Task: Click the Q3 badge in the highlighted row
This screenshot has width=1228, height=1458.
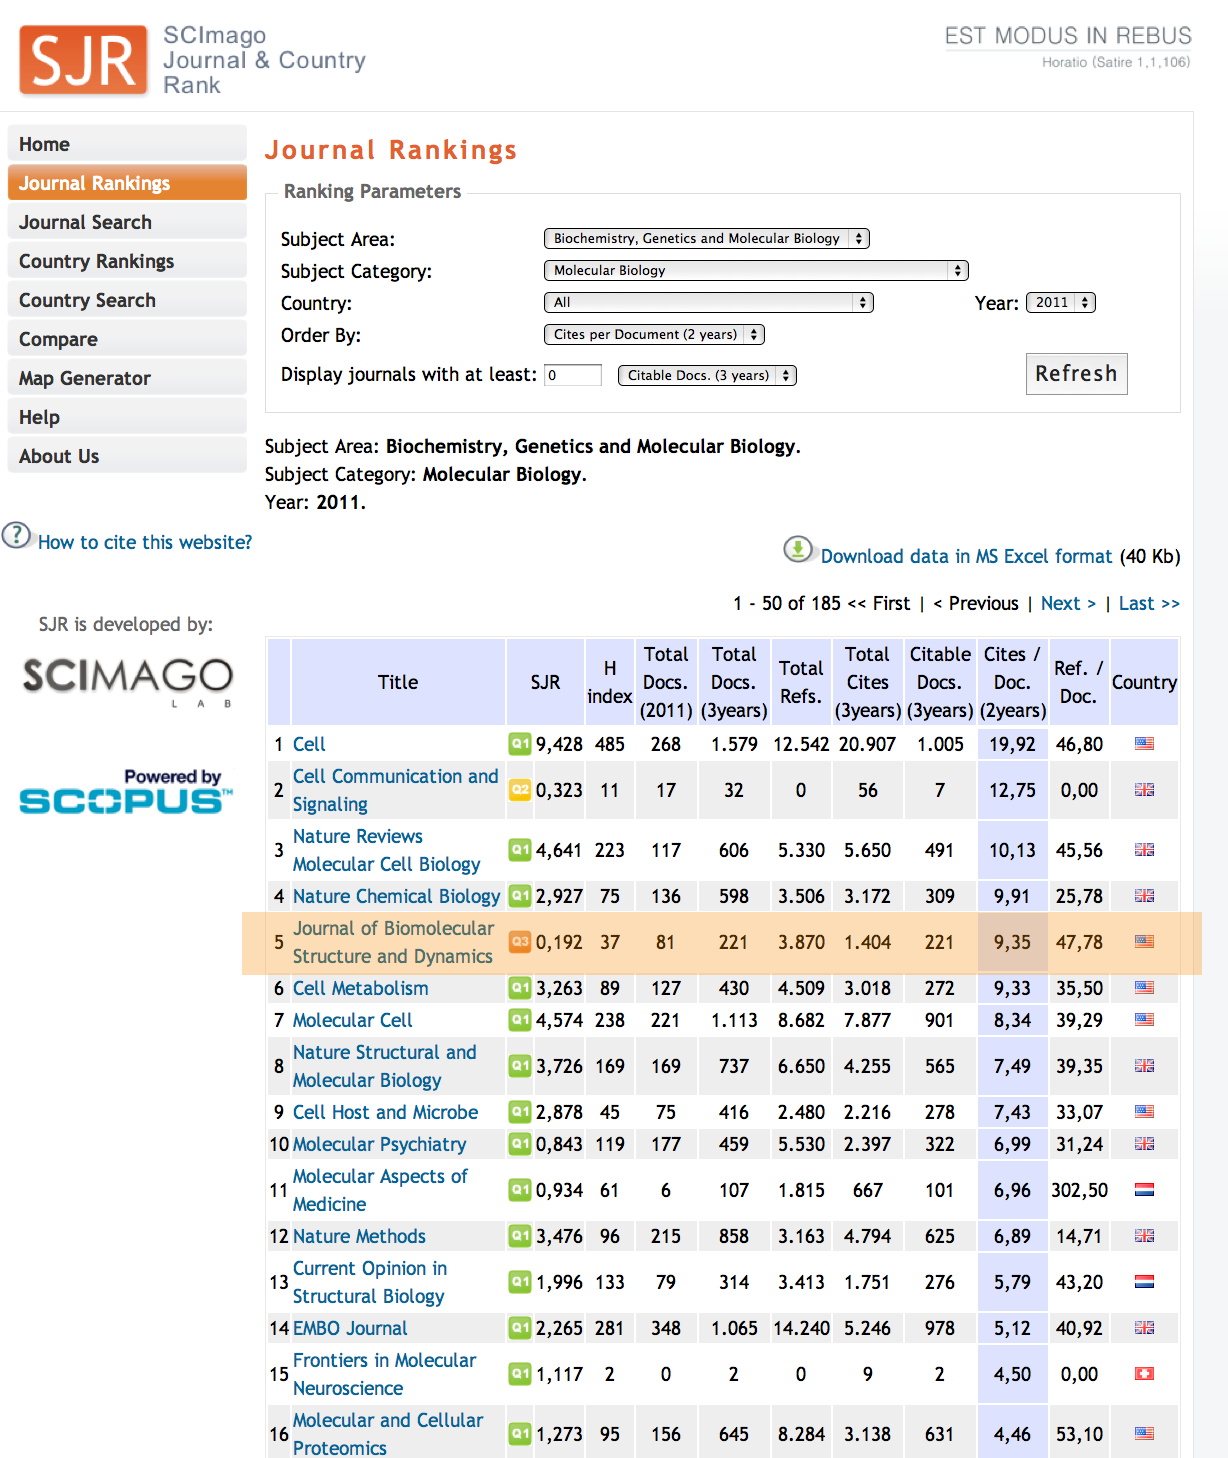Action: coord(519,942)
